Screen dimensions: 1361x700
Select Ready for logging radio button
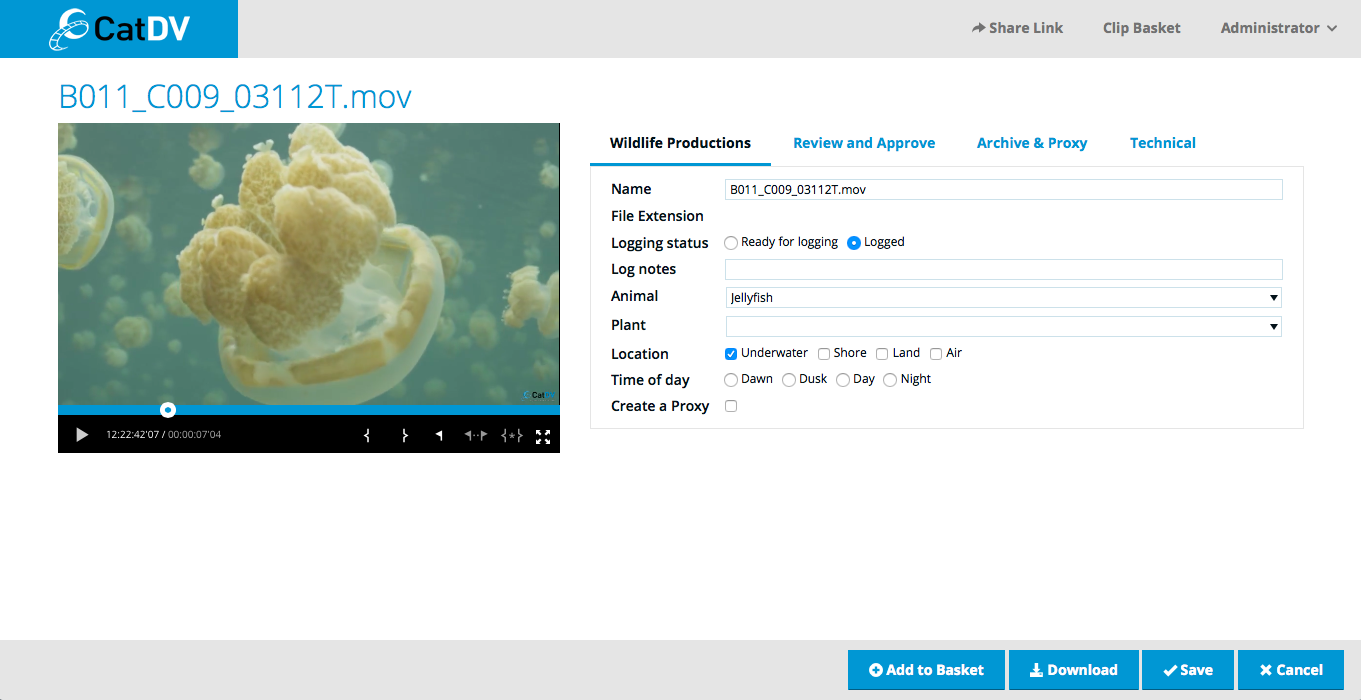pyautogui.click(x=731, y=243)
